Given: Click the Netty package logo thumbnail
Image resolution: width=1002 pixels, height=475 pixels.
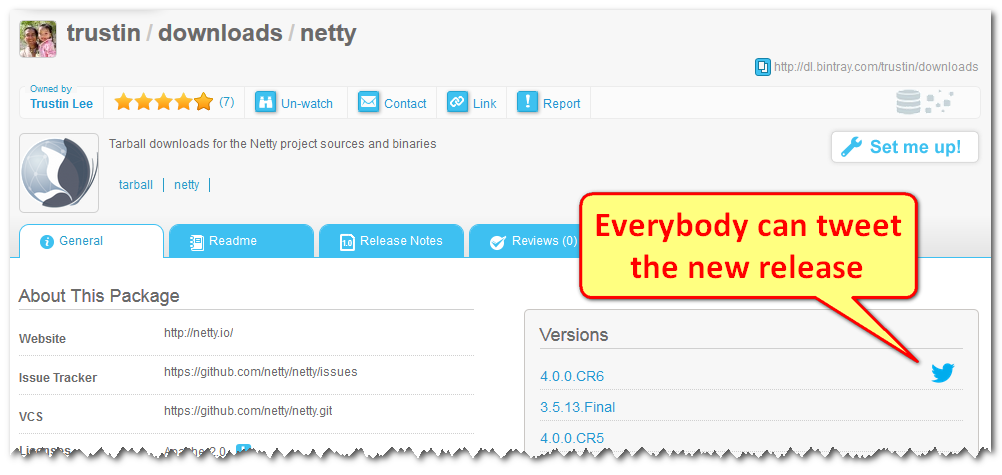Looking at the screenshot, I should click(x=59, y=172).
